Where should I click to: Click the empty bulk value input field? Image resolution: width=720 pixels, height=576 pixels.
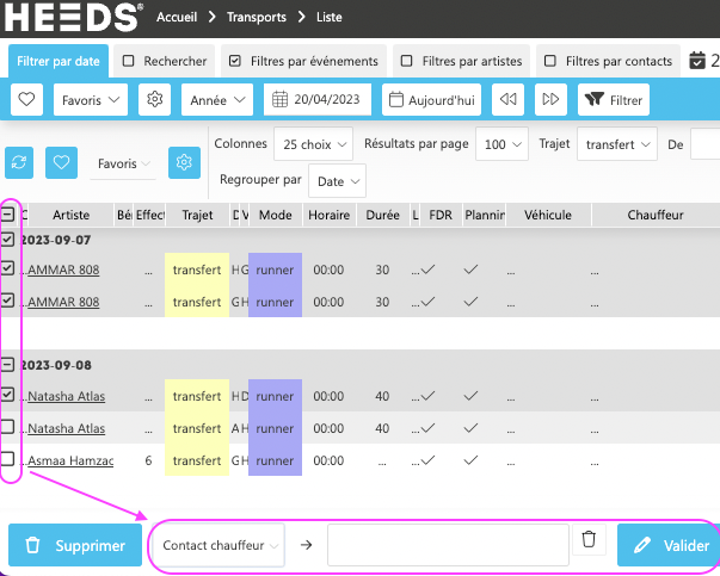pyautogui.click(x=448, y=545)
